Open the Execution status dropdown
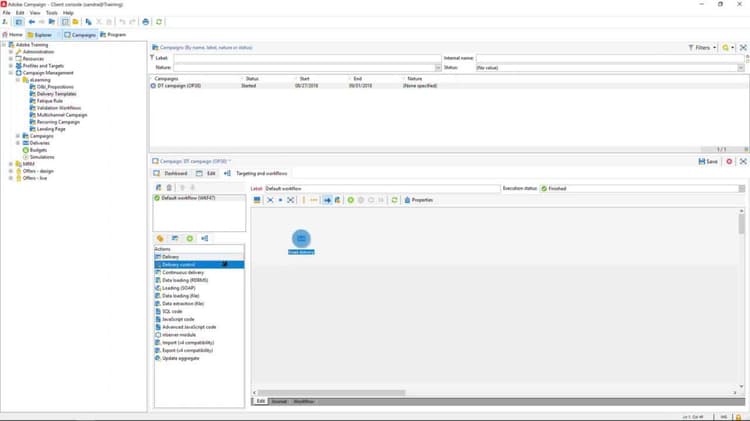Image resolution: width=750 pixels, height=421 pixels. point(741,188)
